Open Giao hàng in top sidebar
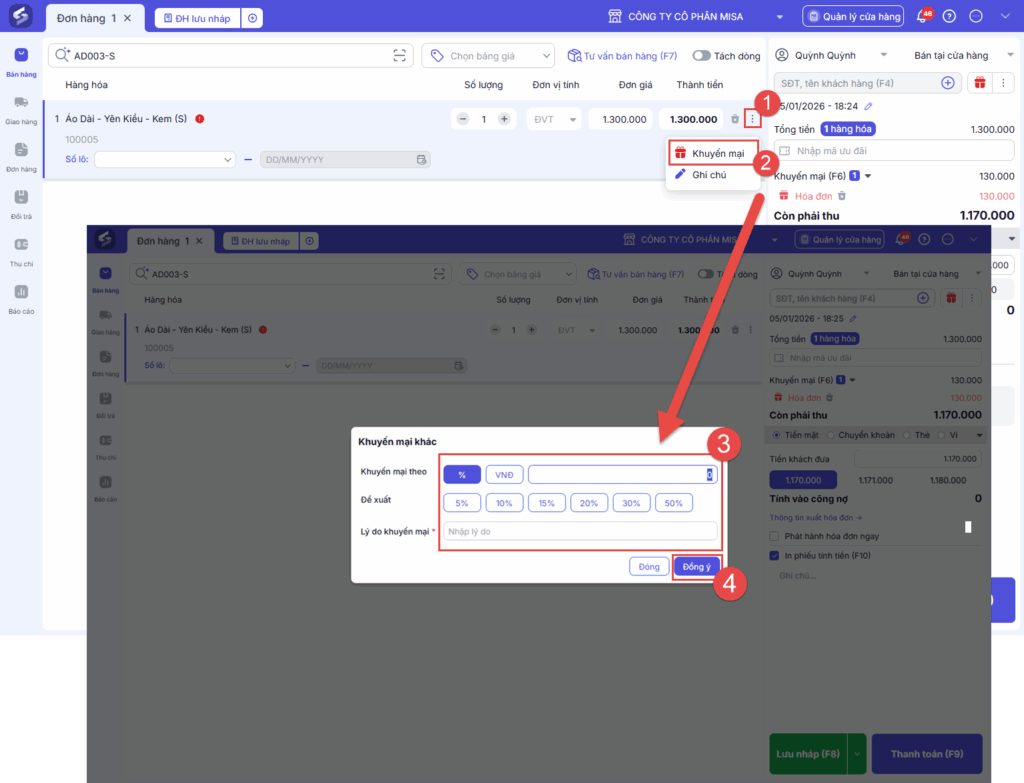 pyautogui.click(x=21, y=110)
